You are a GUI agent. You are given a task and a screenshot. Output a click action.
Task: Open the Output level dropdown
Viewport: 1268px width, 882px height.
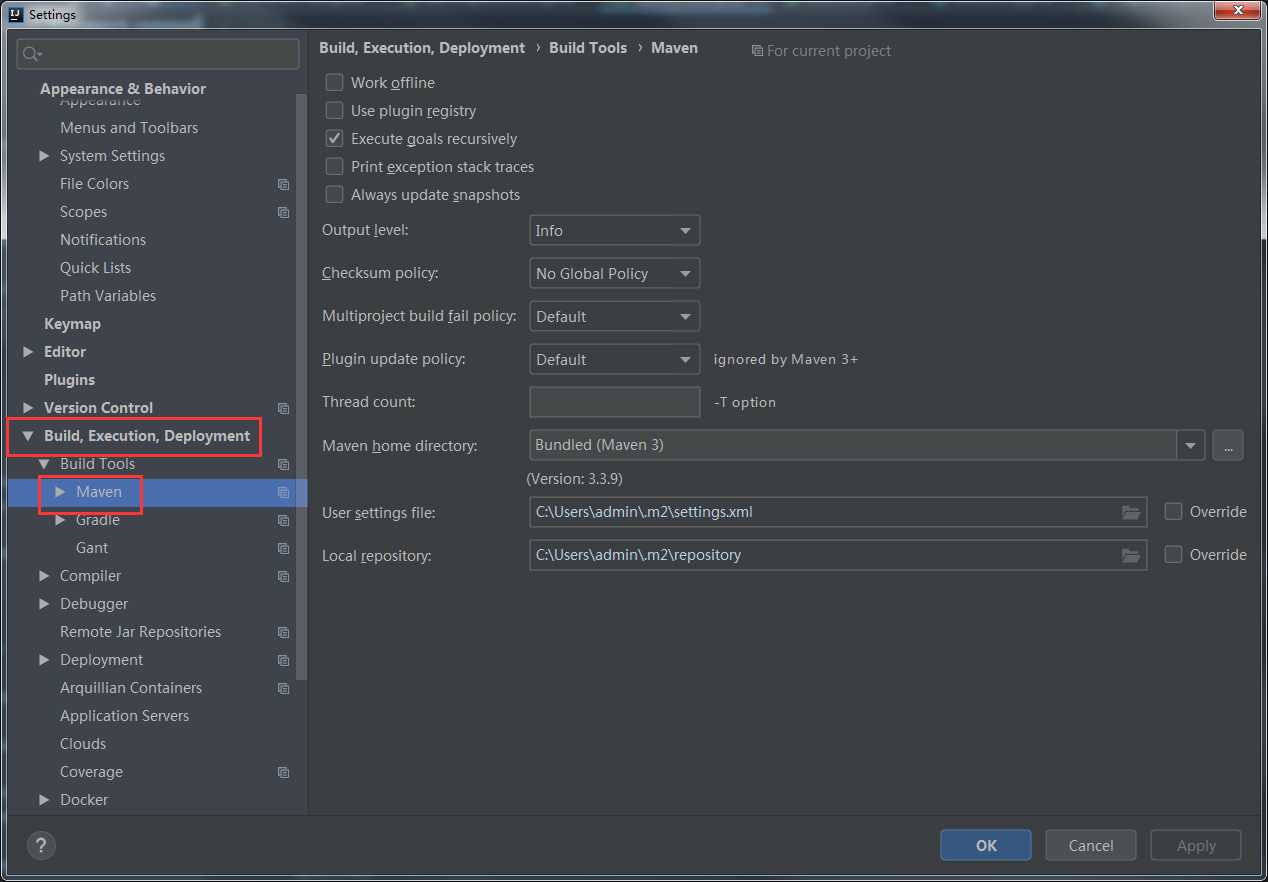click(614, 230)
